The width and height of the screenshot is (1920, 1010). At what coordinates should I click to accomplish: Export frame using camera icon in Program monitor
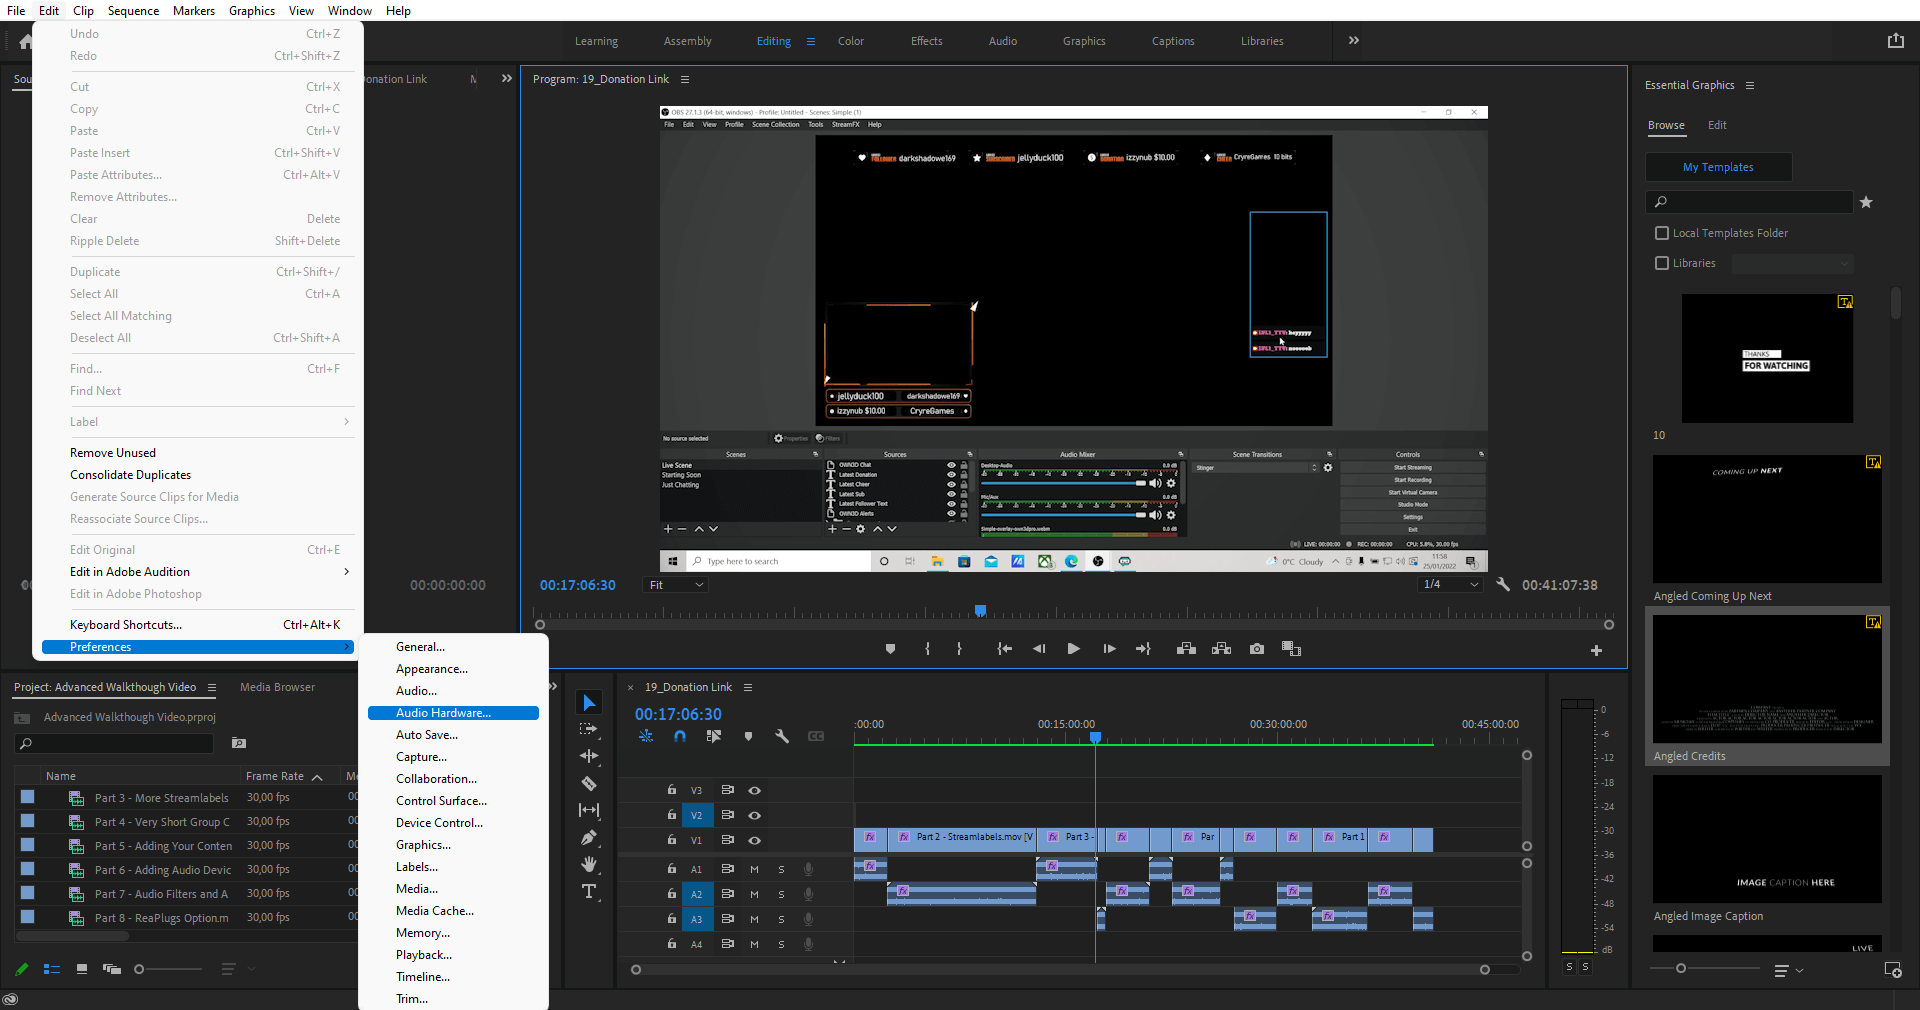click(x=1256, y=648)
